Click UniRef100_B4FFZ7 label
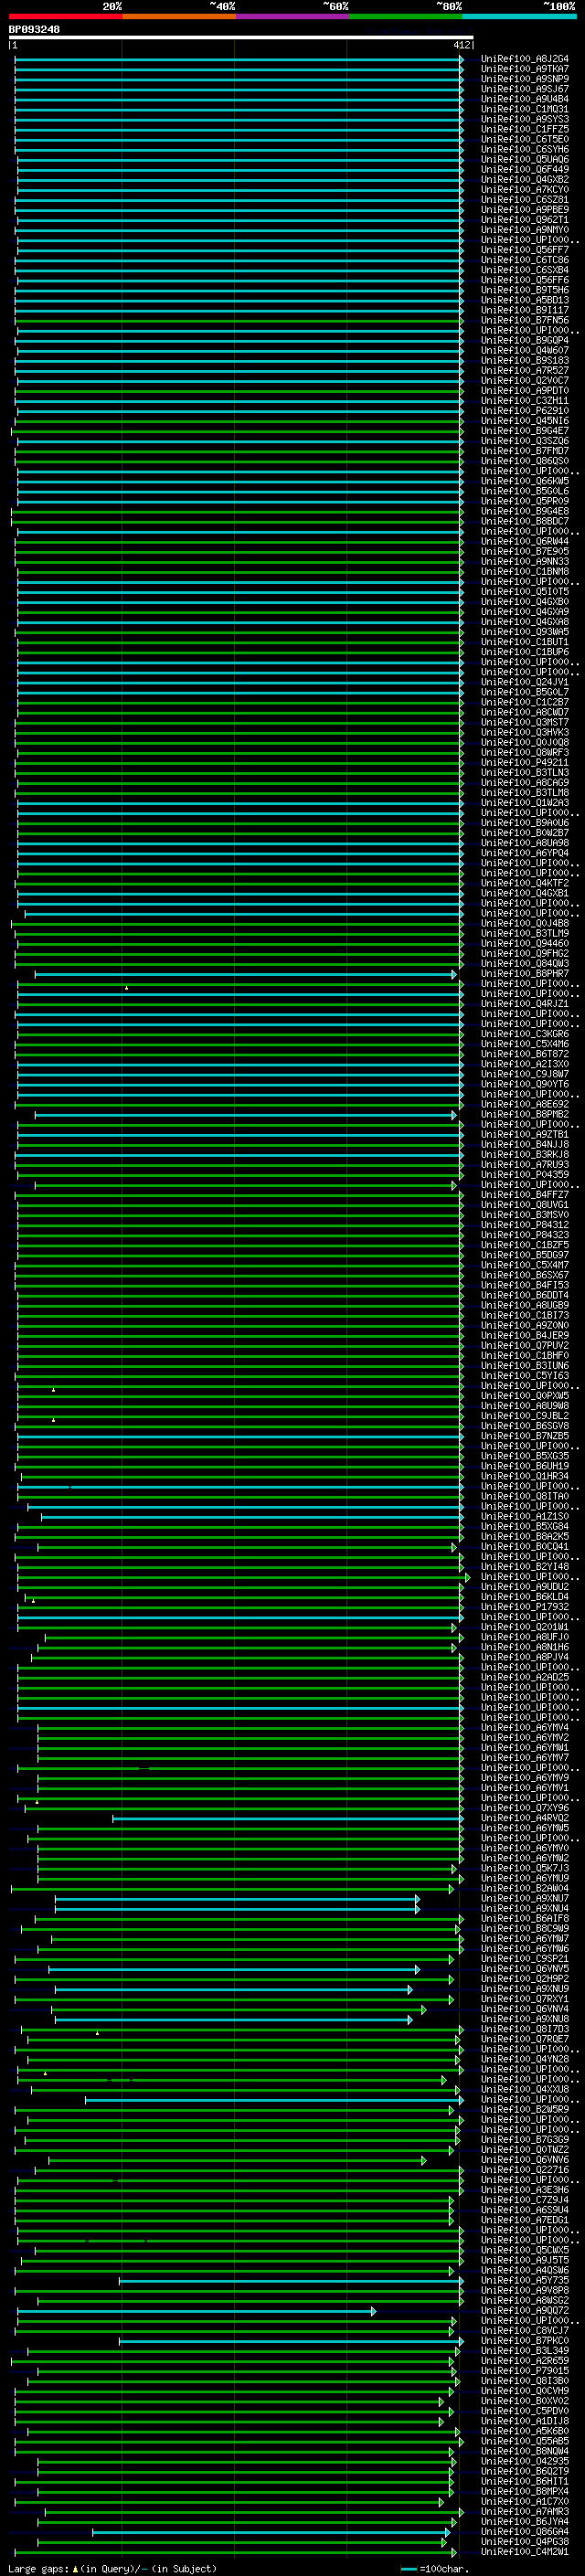The height and width of the screenshot is (2576, 585). (524, 1195)
